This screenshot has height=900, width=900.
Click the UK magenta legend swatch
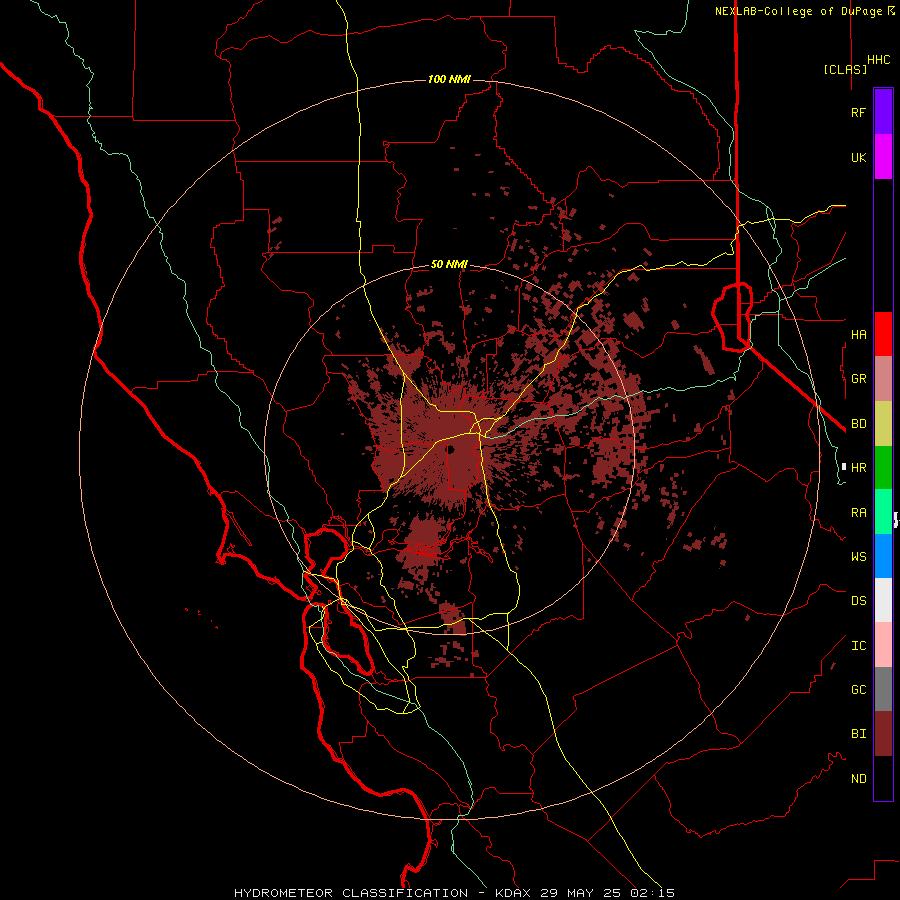(883, 157)
